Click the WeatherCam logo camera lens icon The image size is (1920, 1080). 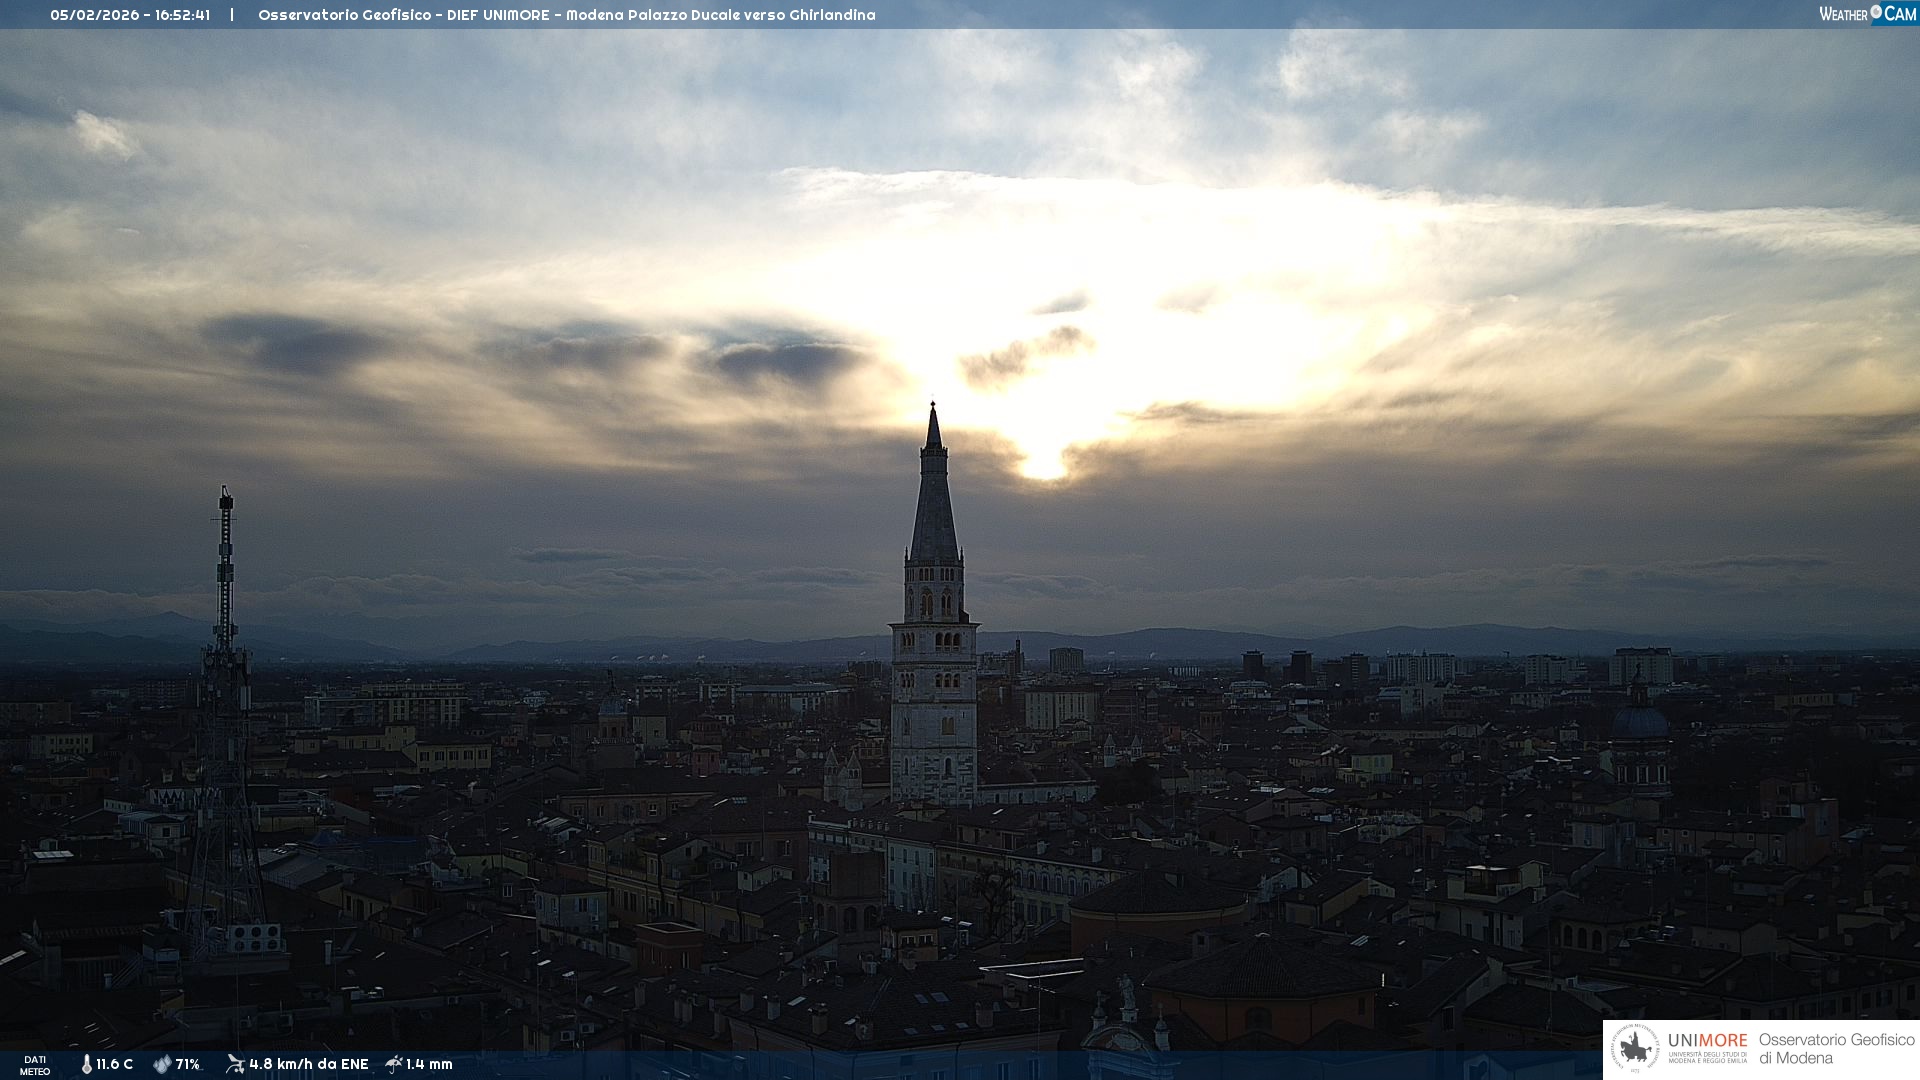tap(1876, 12)
